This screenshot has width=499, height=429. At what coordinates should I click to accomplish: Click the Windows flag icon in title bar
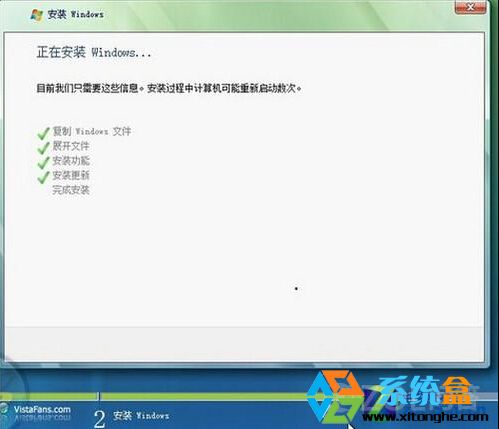(37, 15)
